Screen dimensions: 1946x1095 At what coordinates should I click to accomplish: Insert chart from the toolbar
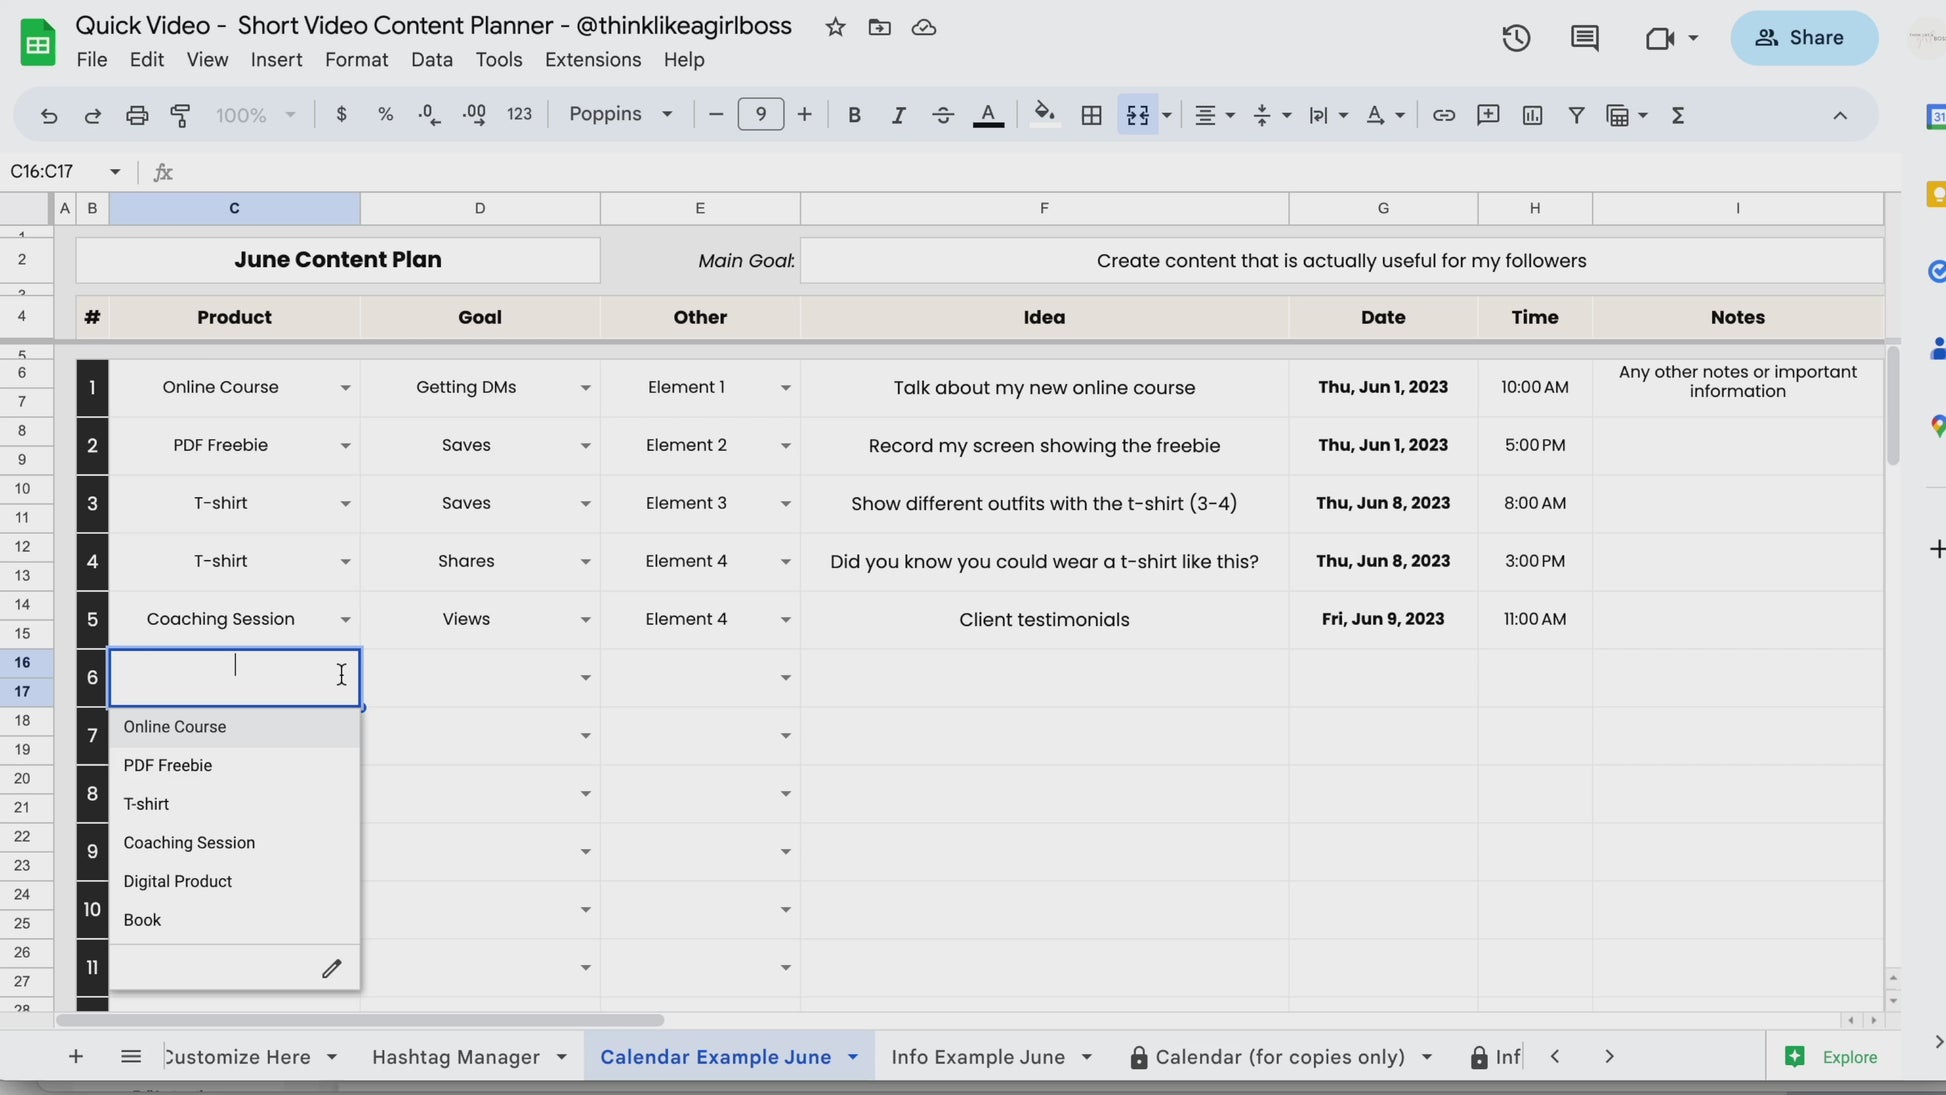(1532, 115)
